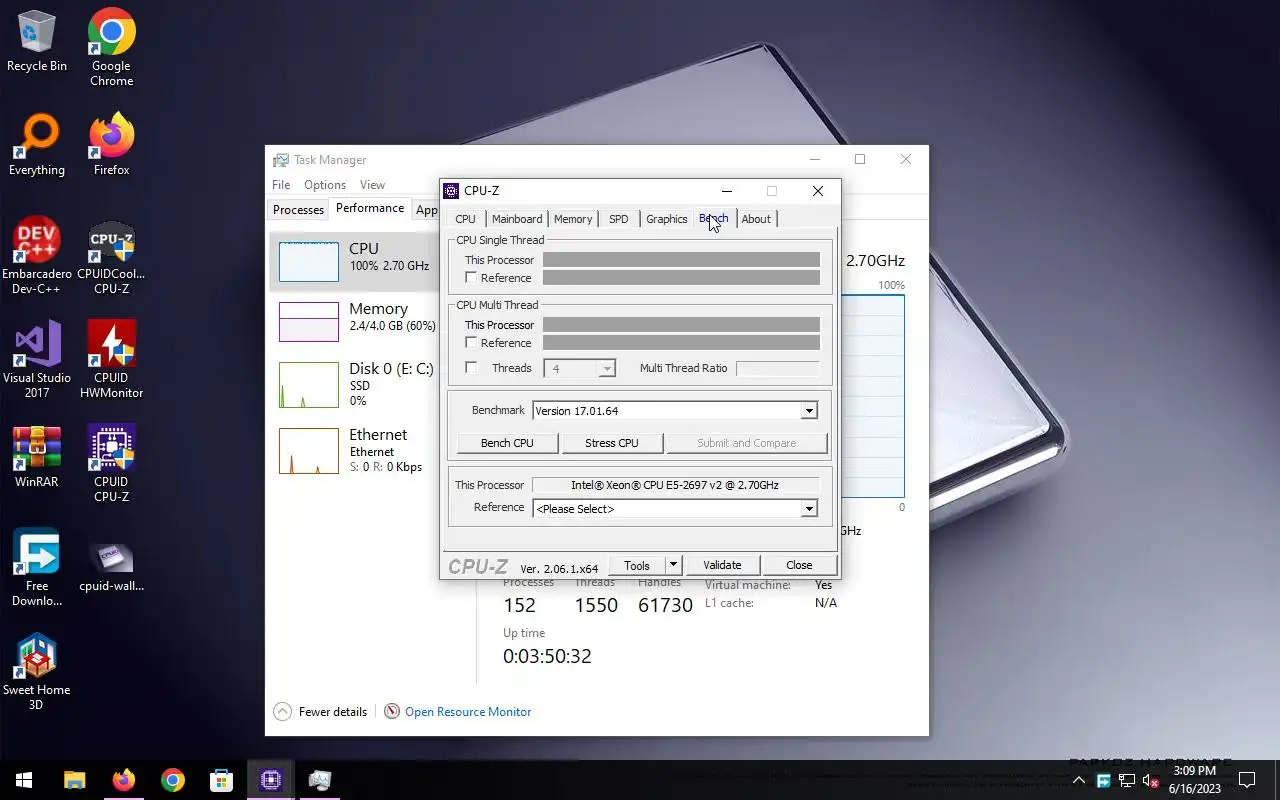This screenshot has height=800, width=1280.
Task: Switch to the About tab
Action: pyautogui.click(x=756, y=219)
